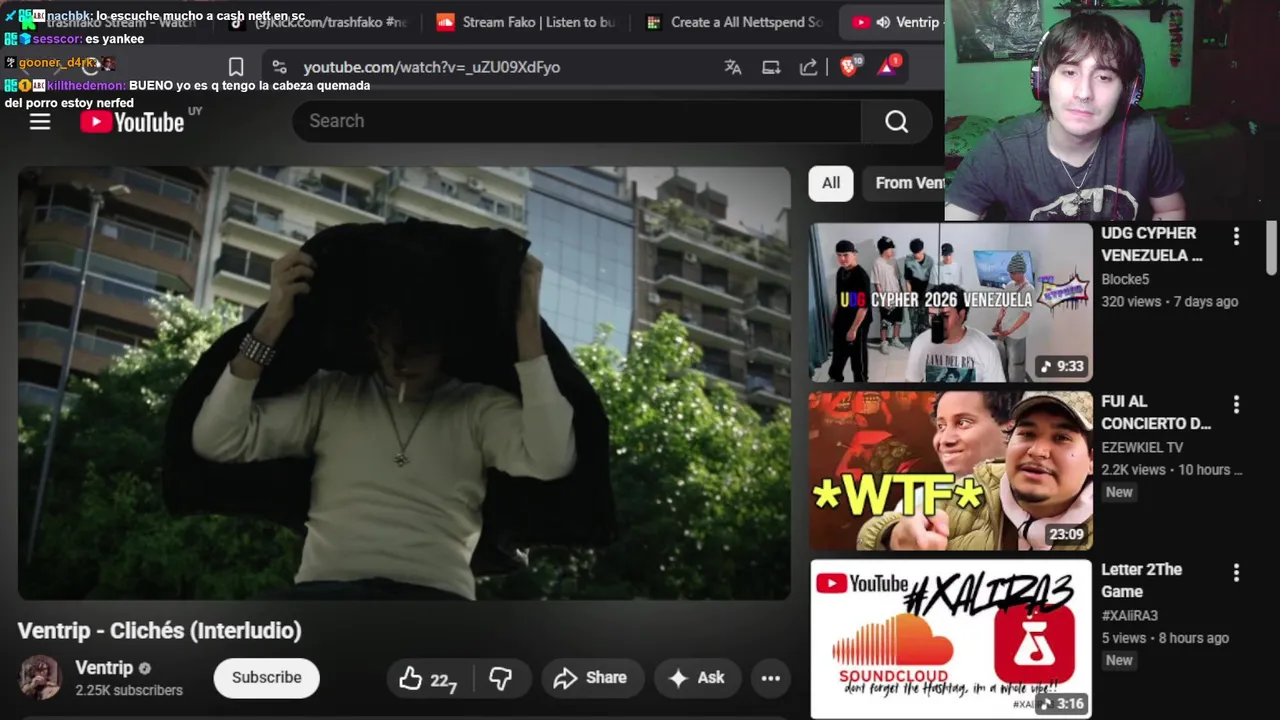1280x720 pixels.
Task: Open FUI AL CONCIERTO D... video title
Action: [1155, 412]
